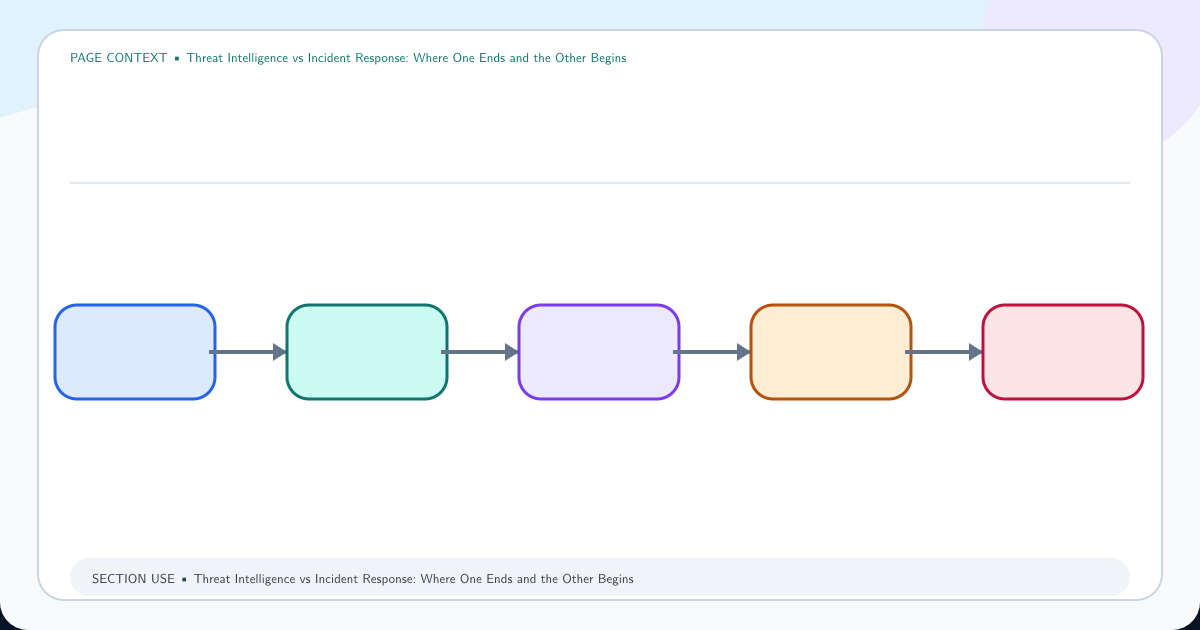Image resolution: width=1200 pixels, height=630 pixels.
Task: Select the teal flowchart box
Action: click(367, 352)
